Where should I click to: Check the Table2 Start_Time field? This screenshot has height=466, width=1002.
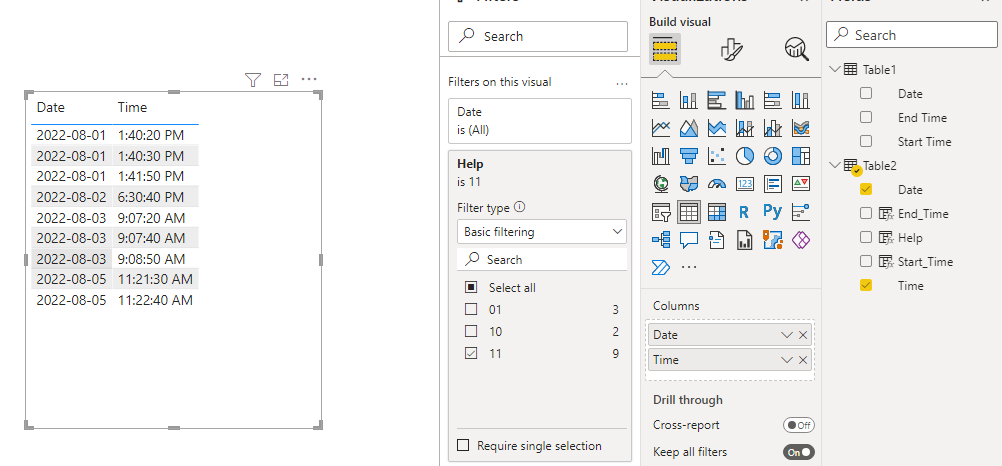[x=866, y=261]
